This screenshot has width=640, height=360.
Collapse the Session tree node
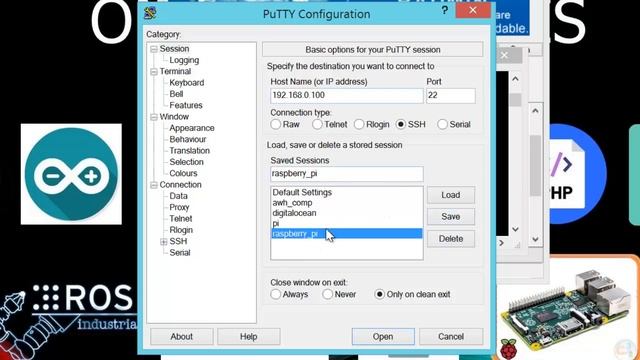tap(154, 49)
